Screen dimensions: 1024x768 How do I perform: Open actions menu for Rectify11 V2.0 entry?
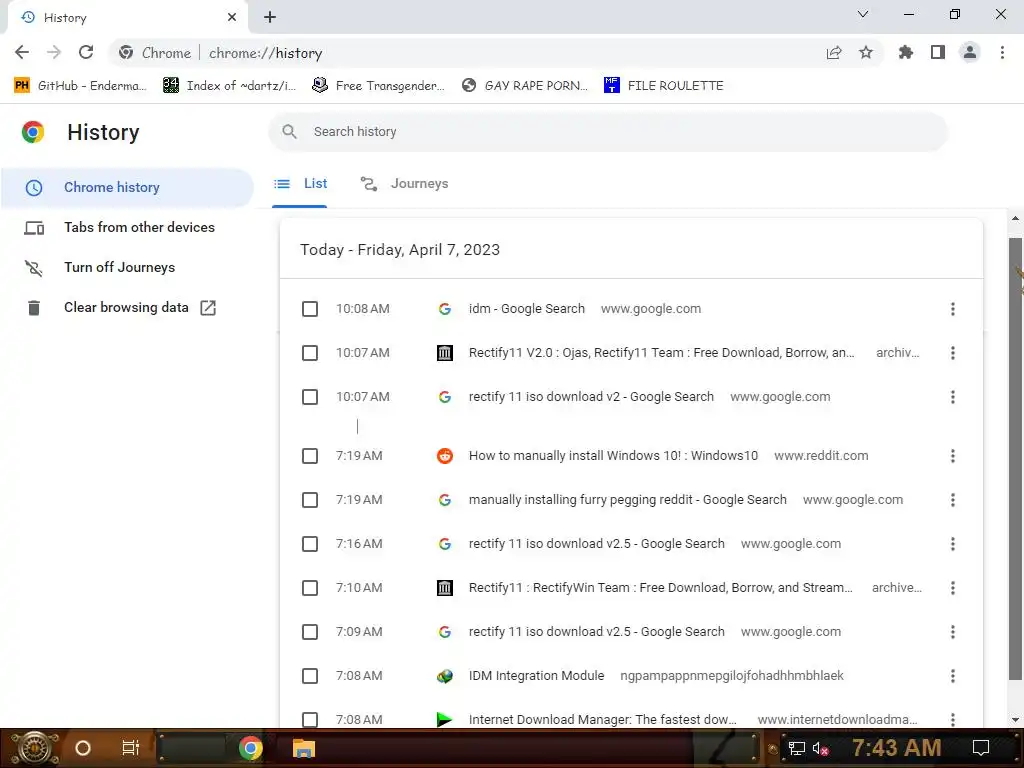(953, 353)
